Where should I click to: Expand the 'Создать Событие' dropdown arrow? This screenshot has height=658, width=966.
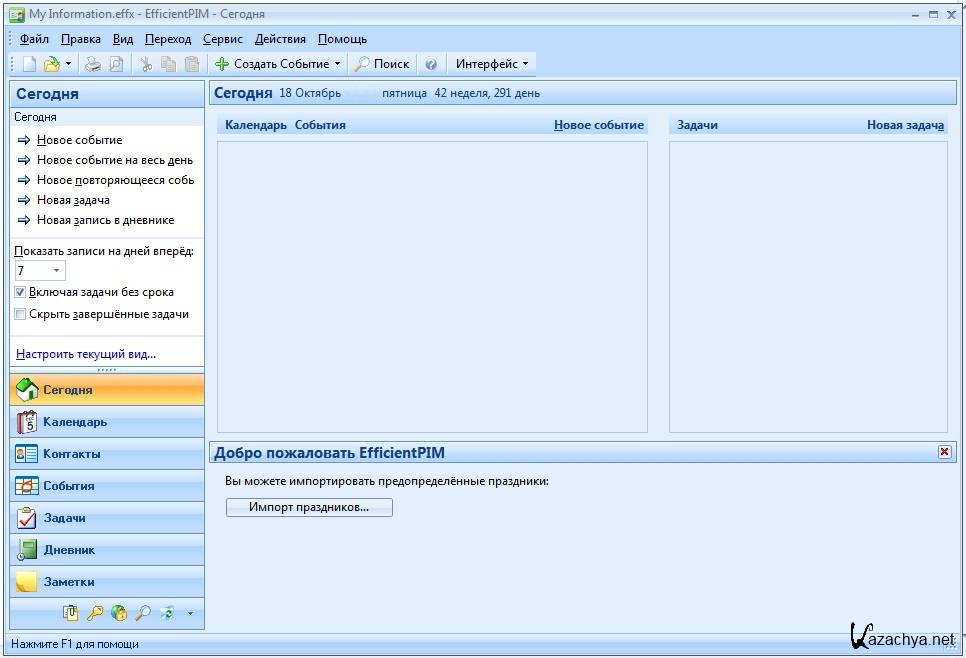coord(338,64)
